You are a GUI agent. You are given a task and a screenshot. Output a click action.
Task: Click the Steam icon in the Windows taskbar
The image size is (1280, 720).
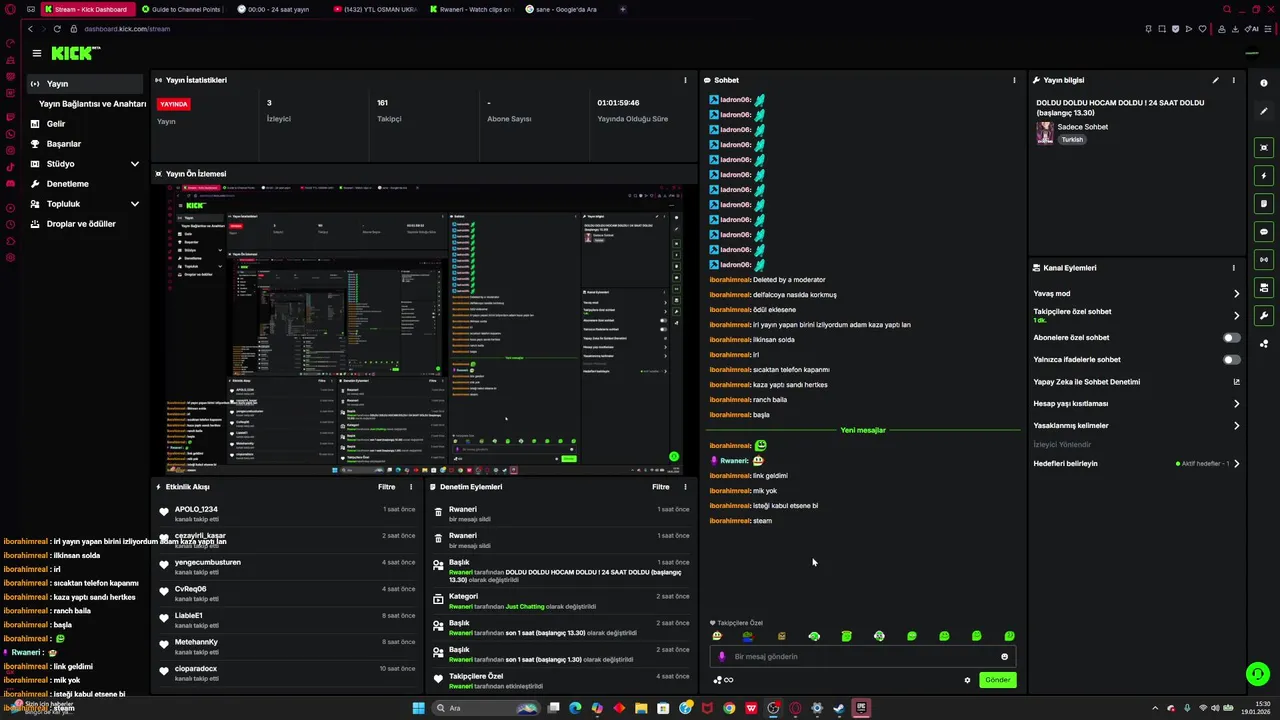(x=838, y=708)
